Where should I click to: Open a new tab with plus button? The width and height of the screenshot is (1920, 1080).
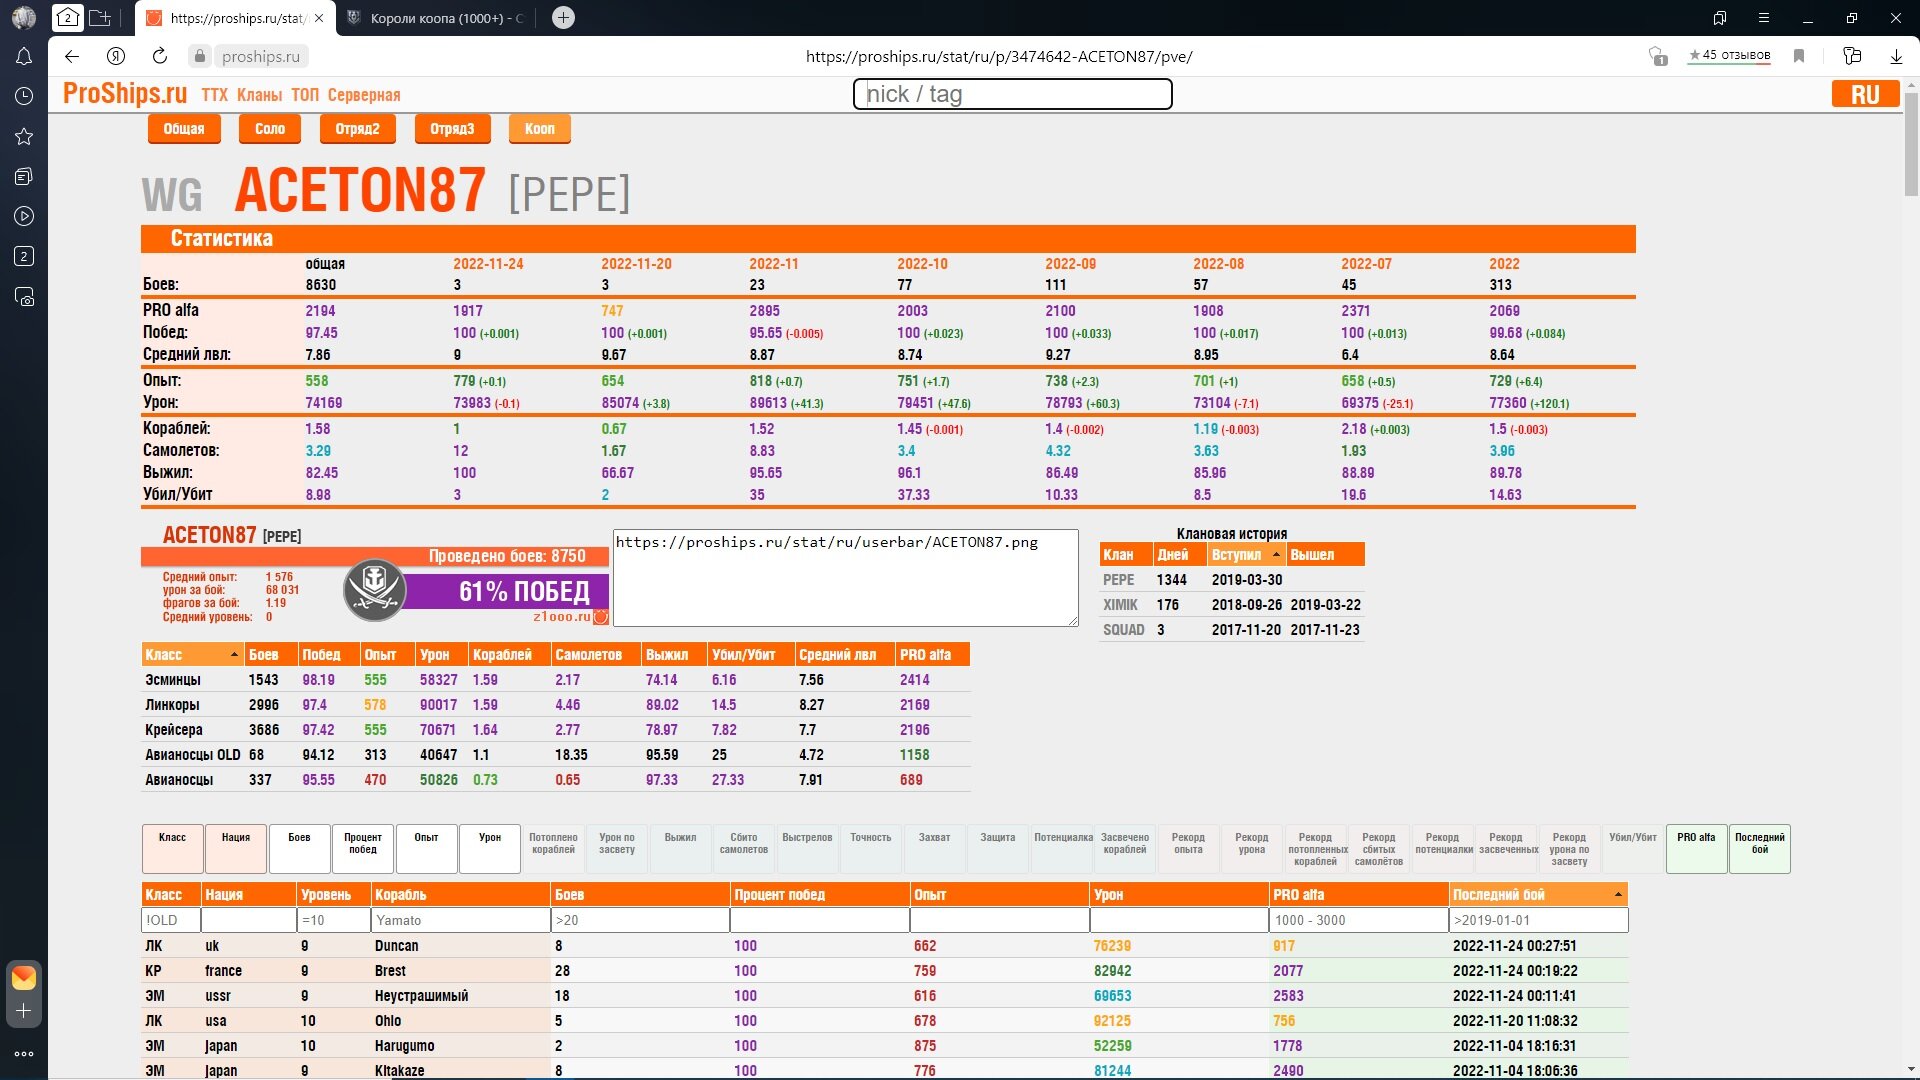click(x=563, y=17)
